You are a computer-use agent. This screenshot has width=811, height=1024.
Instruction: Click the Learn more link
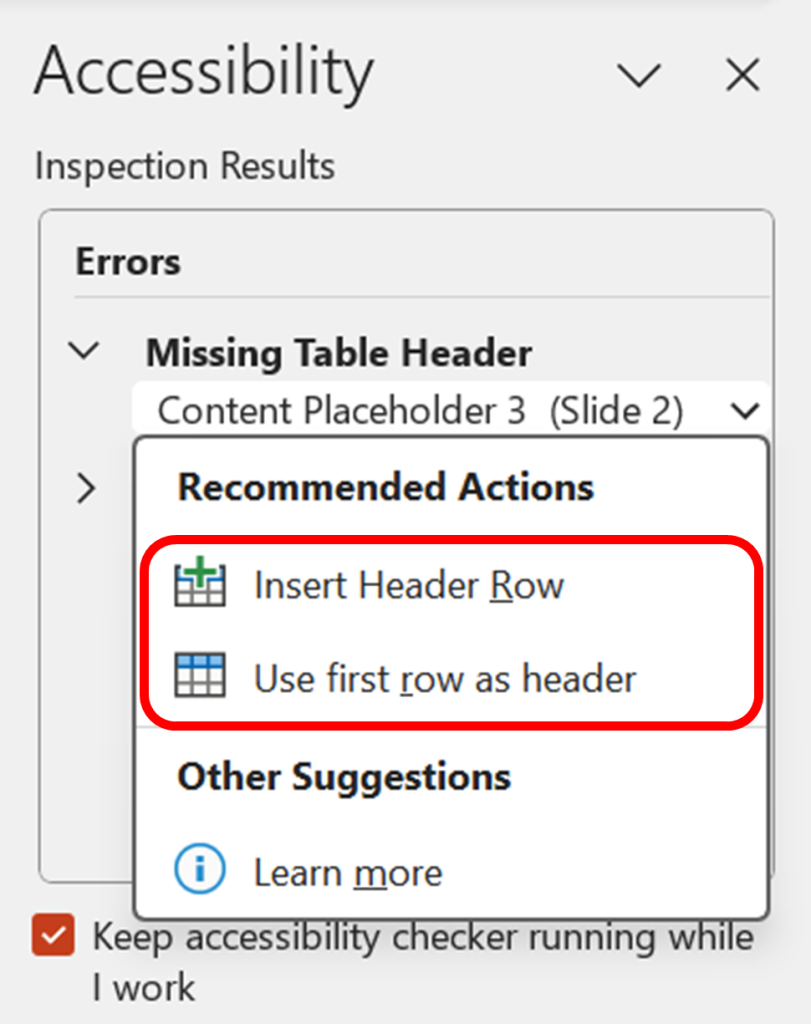345,870
